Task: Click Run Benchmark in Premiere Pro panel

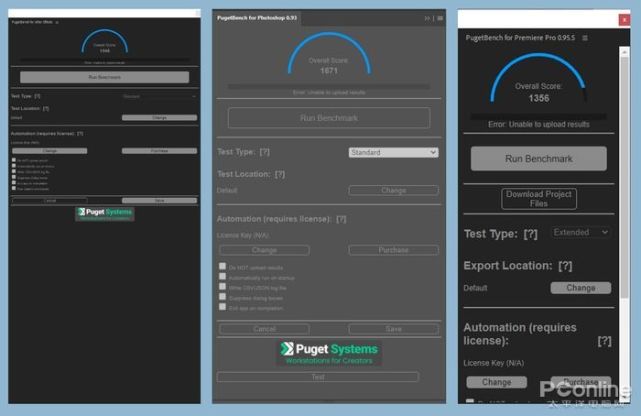Action: coord(539,159)
